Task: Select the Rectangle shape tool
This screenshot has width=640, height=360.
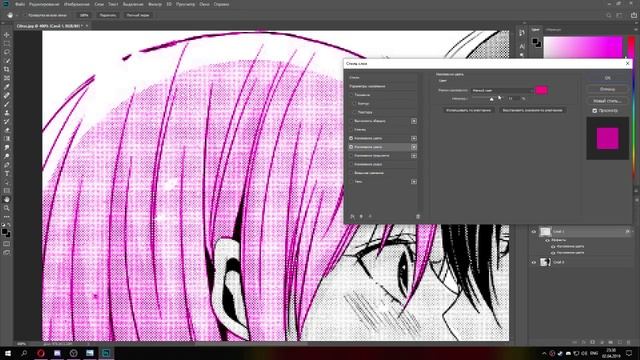Action: click(x=7, y=191)
